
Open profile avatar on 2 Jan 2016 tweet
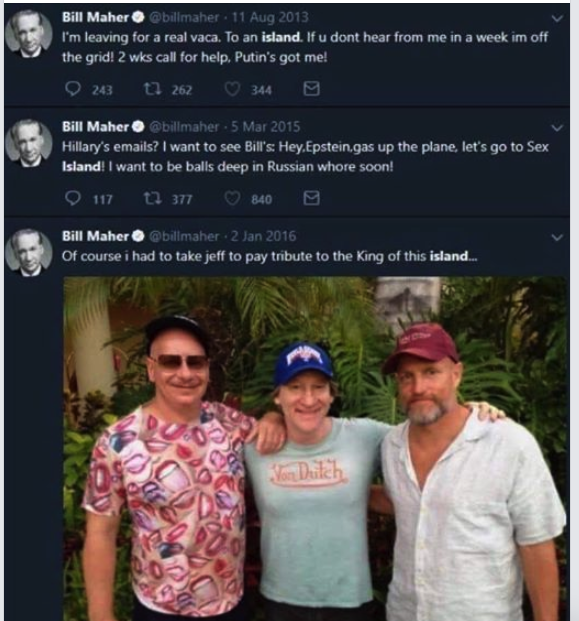click(x=29, y=252)
